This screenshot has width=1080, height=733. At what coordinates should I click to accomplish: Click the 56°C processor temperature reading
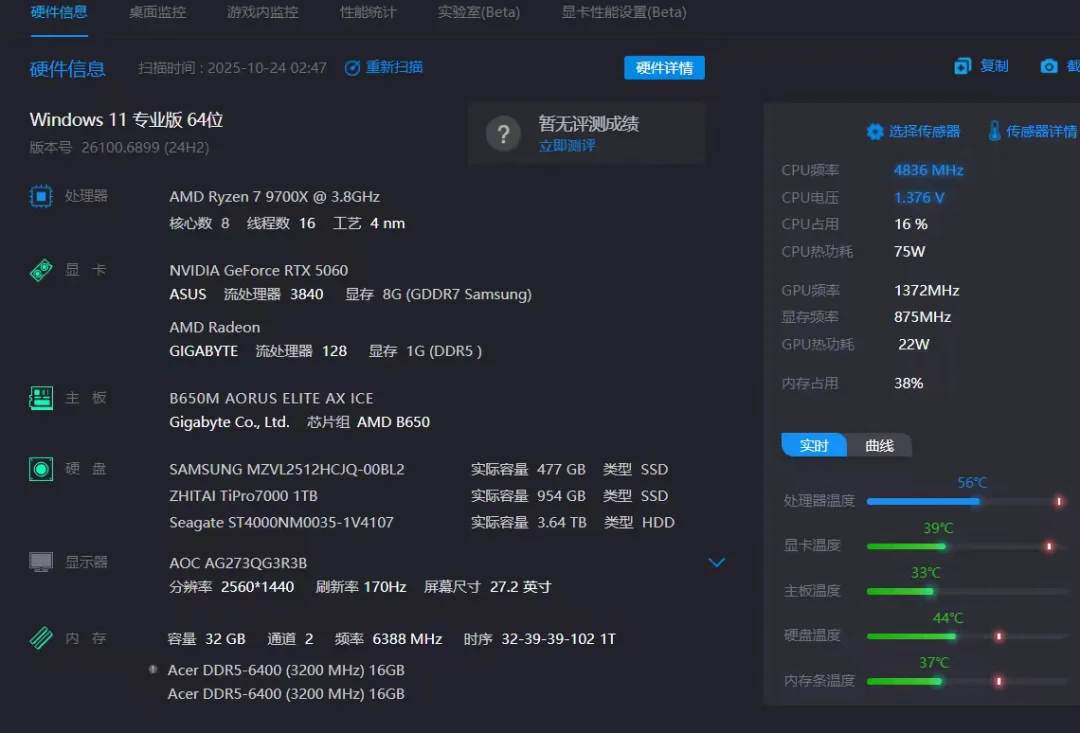click(972, 483)
